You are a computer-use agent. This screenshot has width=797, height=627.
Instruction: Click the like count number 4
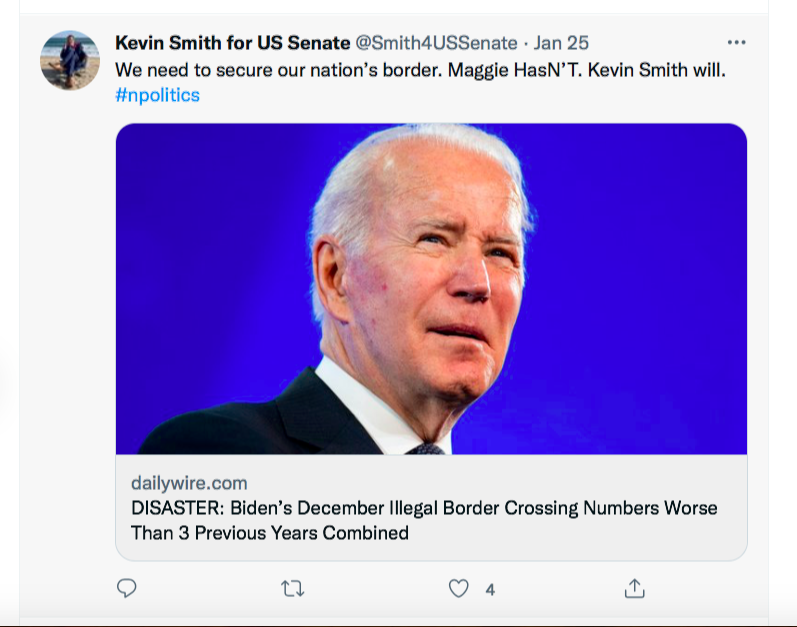click(490, 590)
